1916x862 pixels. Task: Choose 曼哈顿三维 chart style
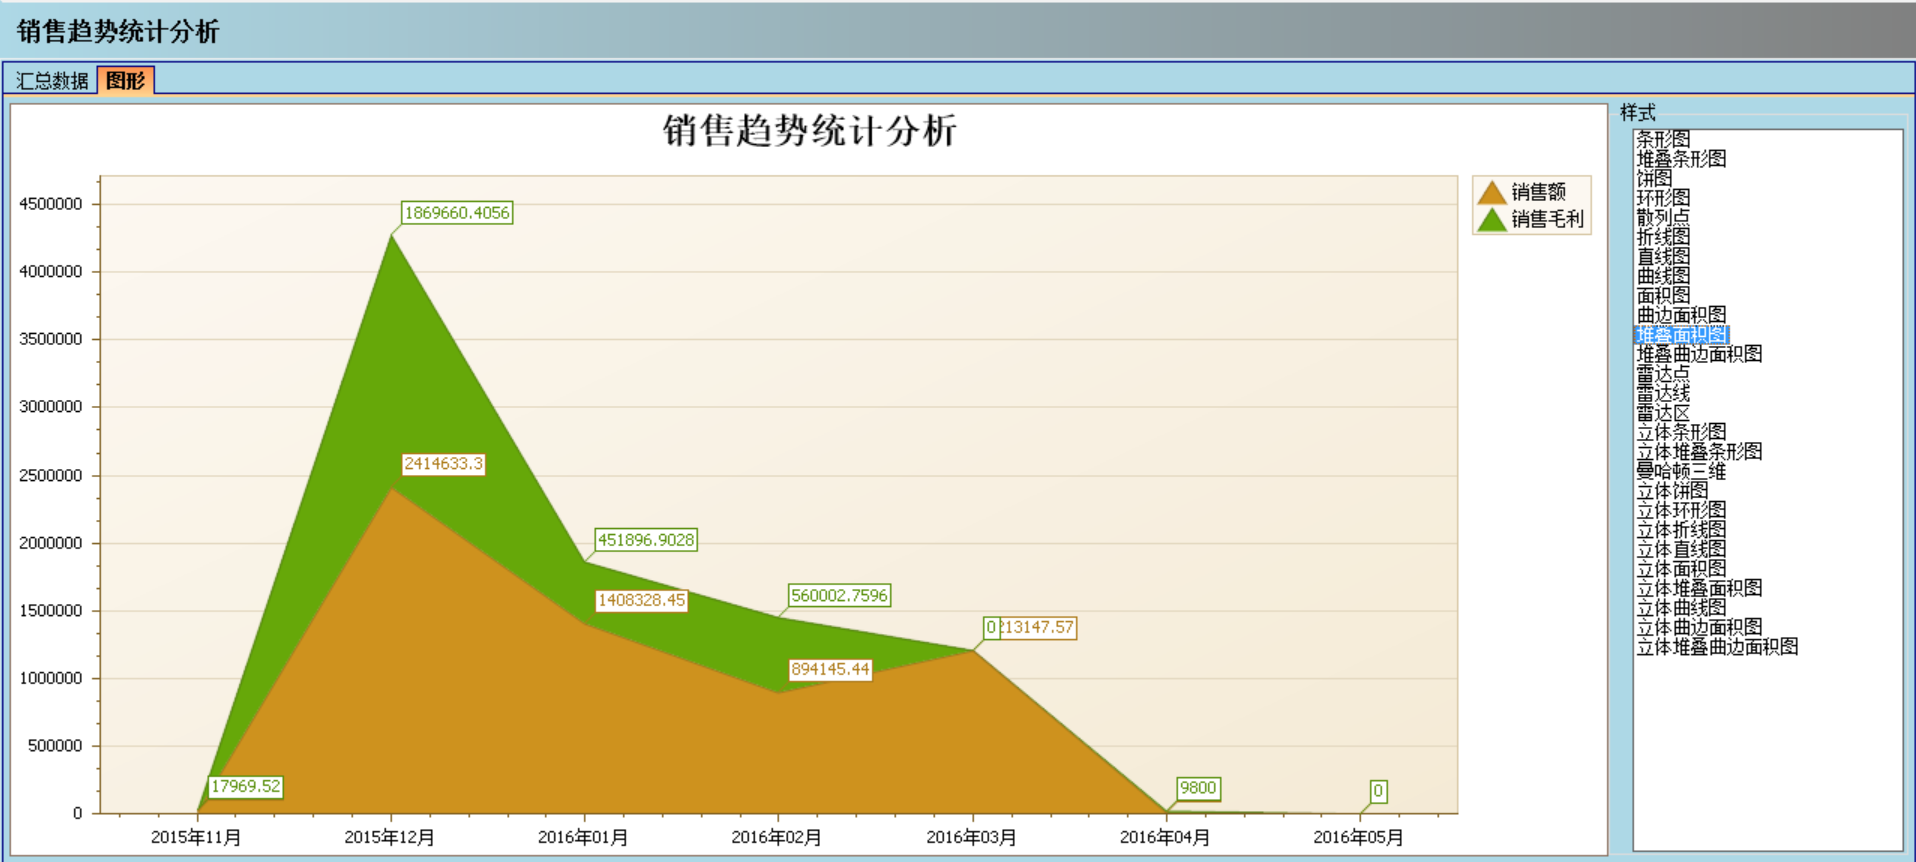point(1681,471)
